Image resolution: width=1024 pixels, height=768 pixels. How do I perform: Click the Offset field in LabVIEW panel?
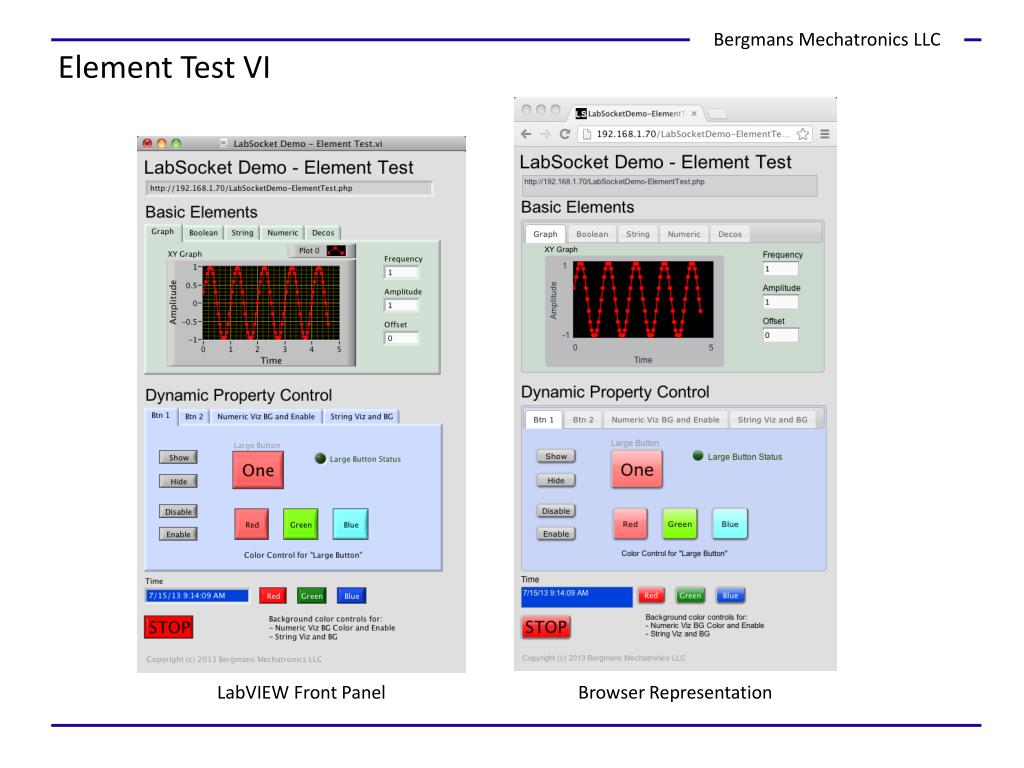click(x=401, y=338)
